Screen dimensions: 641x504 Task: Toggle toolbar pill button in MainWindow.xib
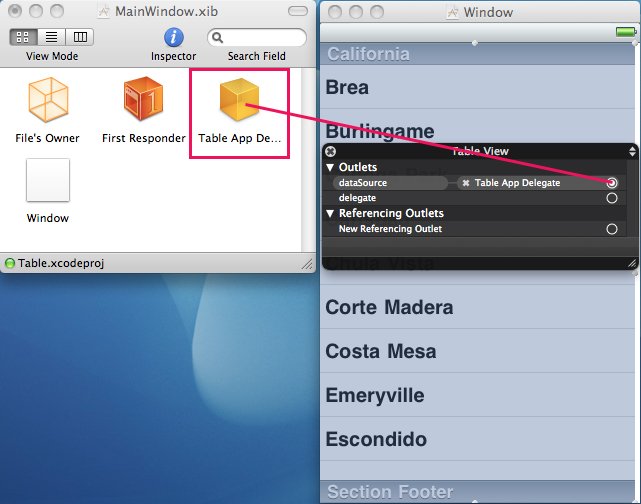tap(298, 11)
